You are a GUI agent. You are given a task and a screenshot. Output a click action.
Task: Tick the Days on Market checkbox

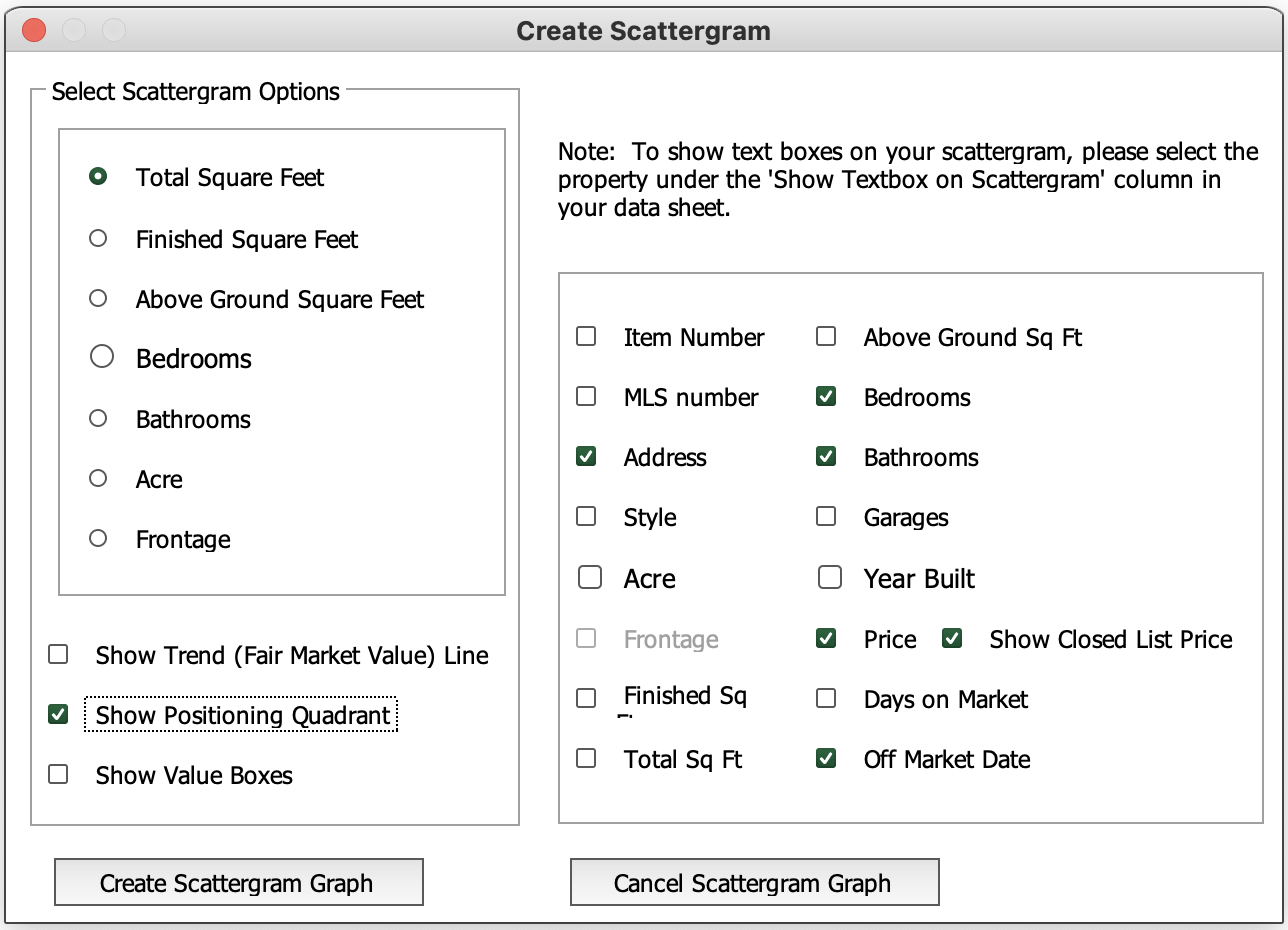[826, 699]
